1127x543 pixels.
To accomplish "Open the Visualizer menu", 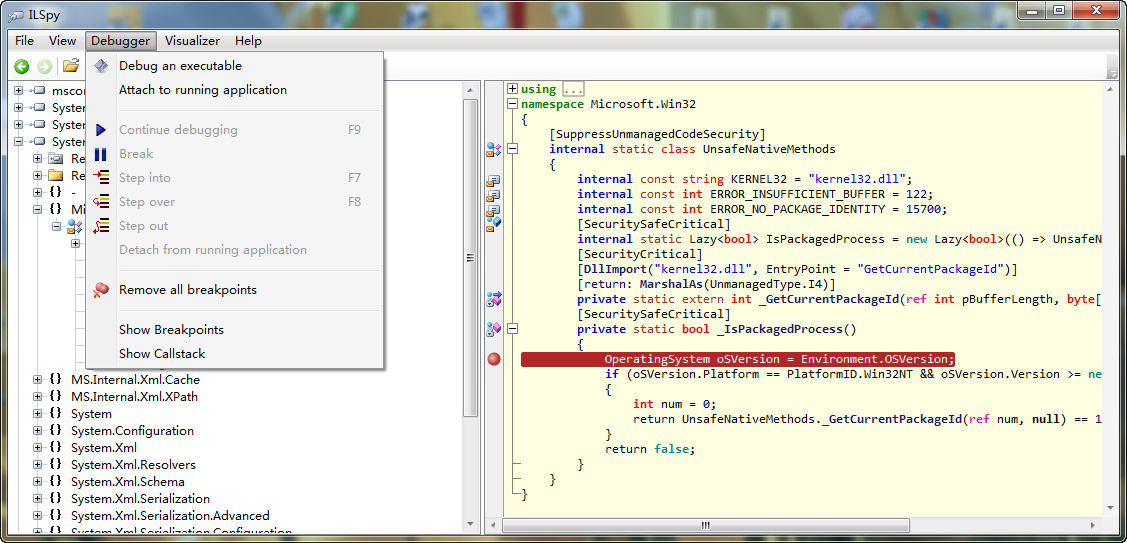I will click(192, 41).
